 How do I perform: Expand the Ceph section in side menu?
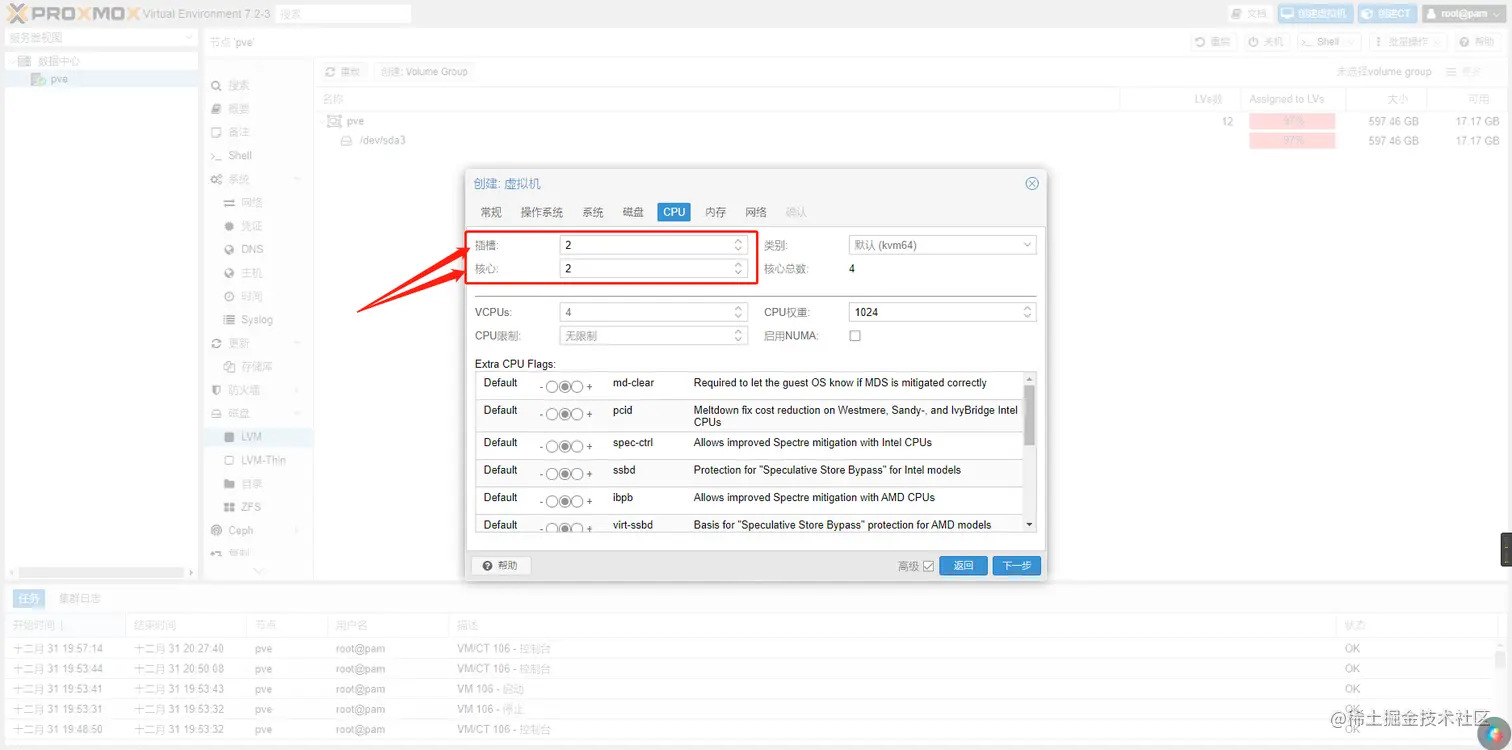coord(296,531)
